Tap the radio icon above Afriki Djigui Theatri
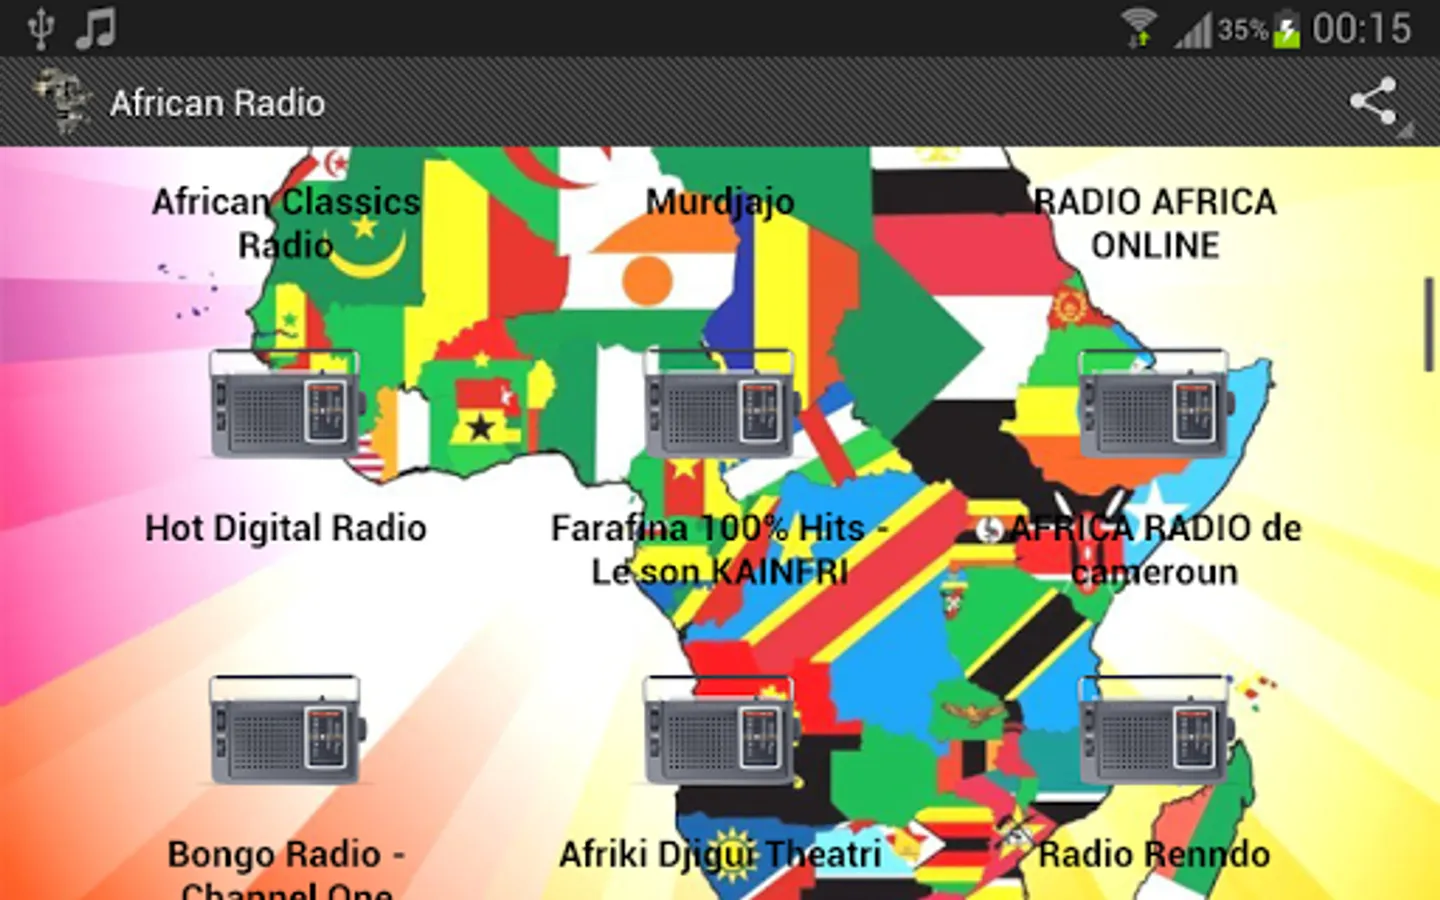The width and height of the screenshot is (1440, 900). click(721, 730)
